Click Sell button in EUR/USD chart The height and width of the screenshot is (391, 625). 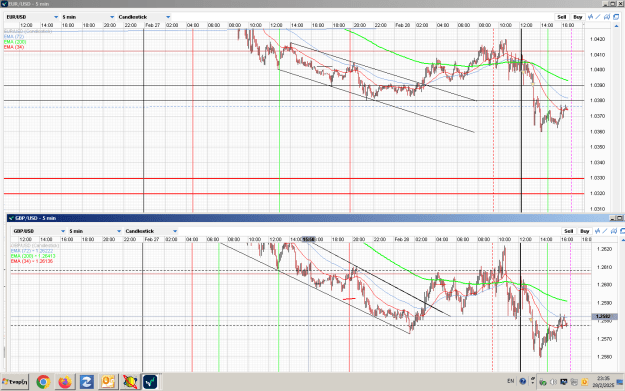coord(562,17)
